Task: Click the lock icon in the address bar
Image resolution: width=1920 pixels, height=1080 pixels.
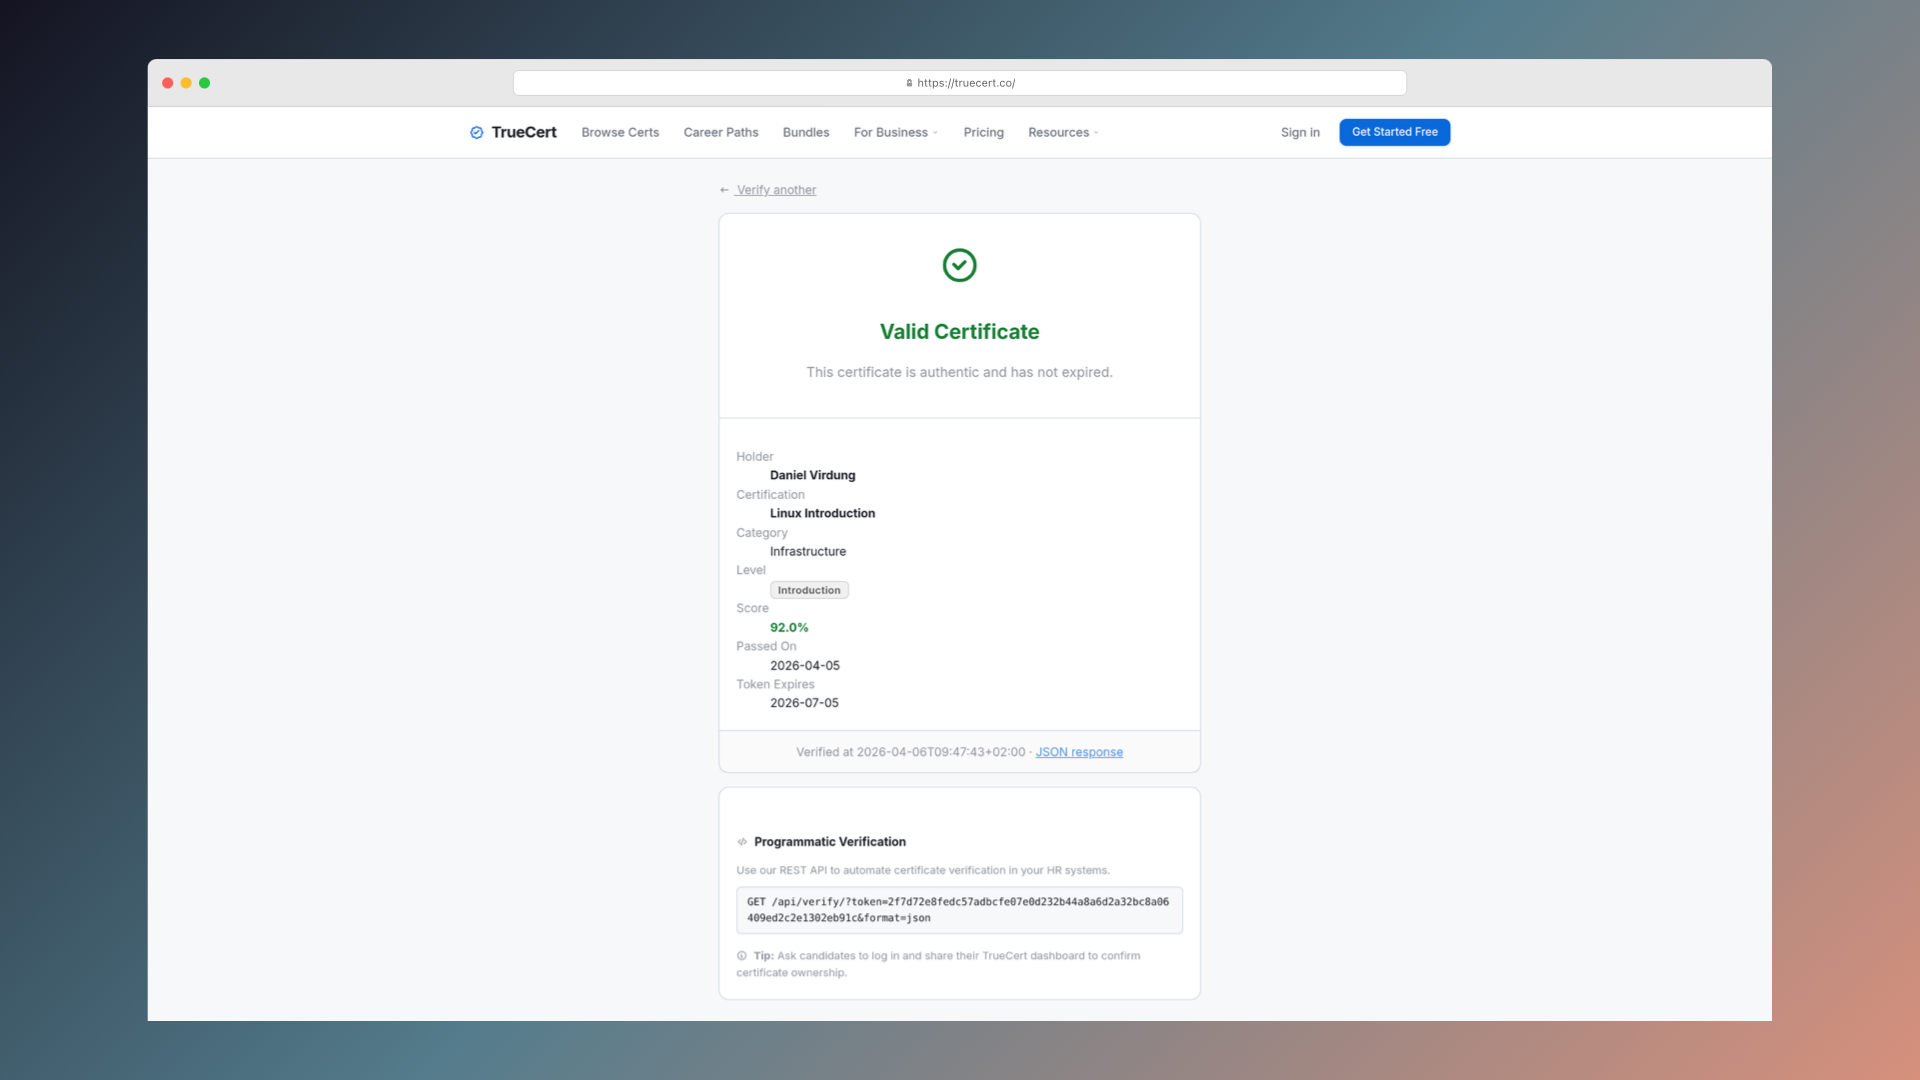Action: (x=909, y=83)
